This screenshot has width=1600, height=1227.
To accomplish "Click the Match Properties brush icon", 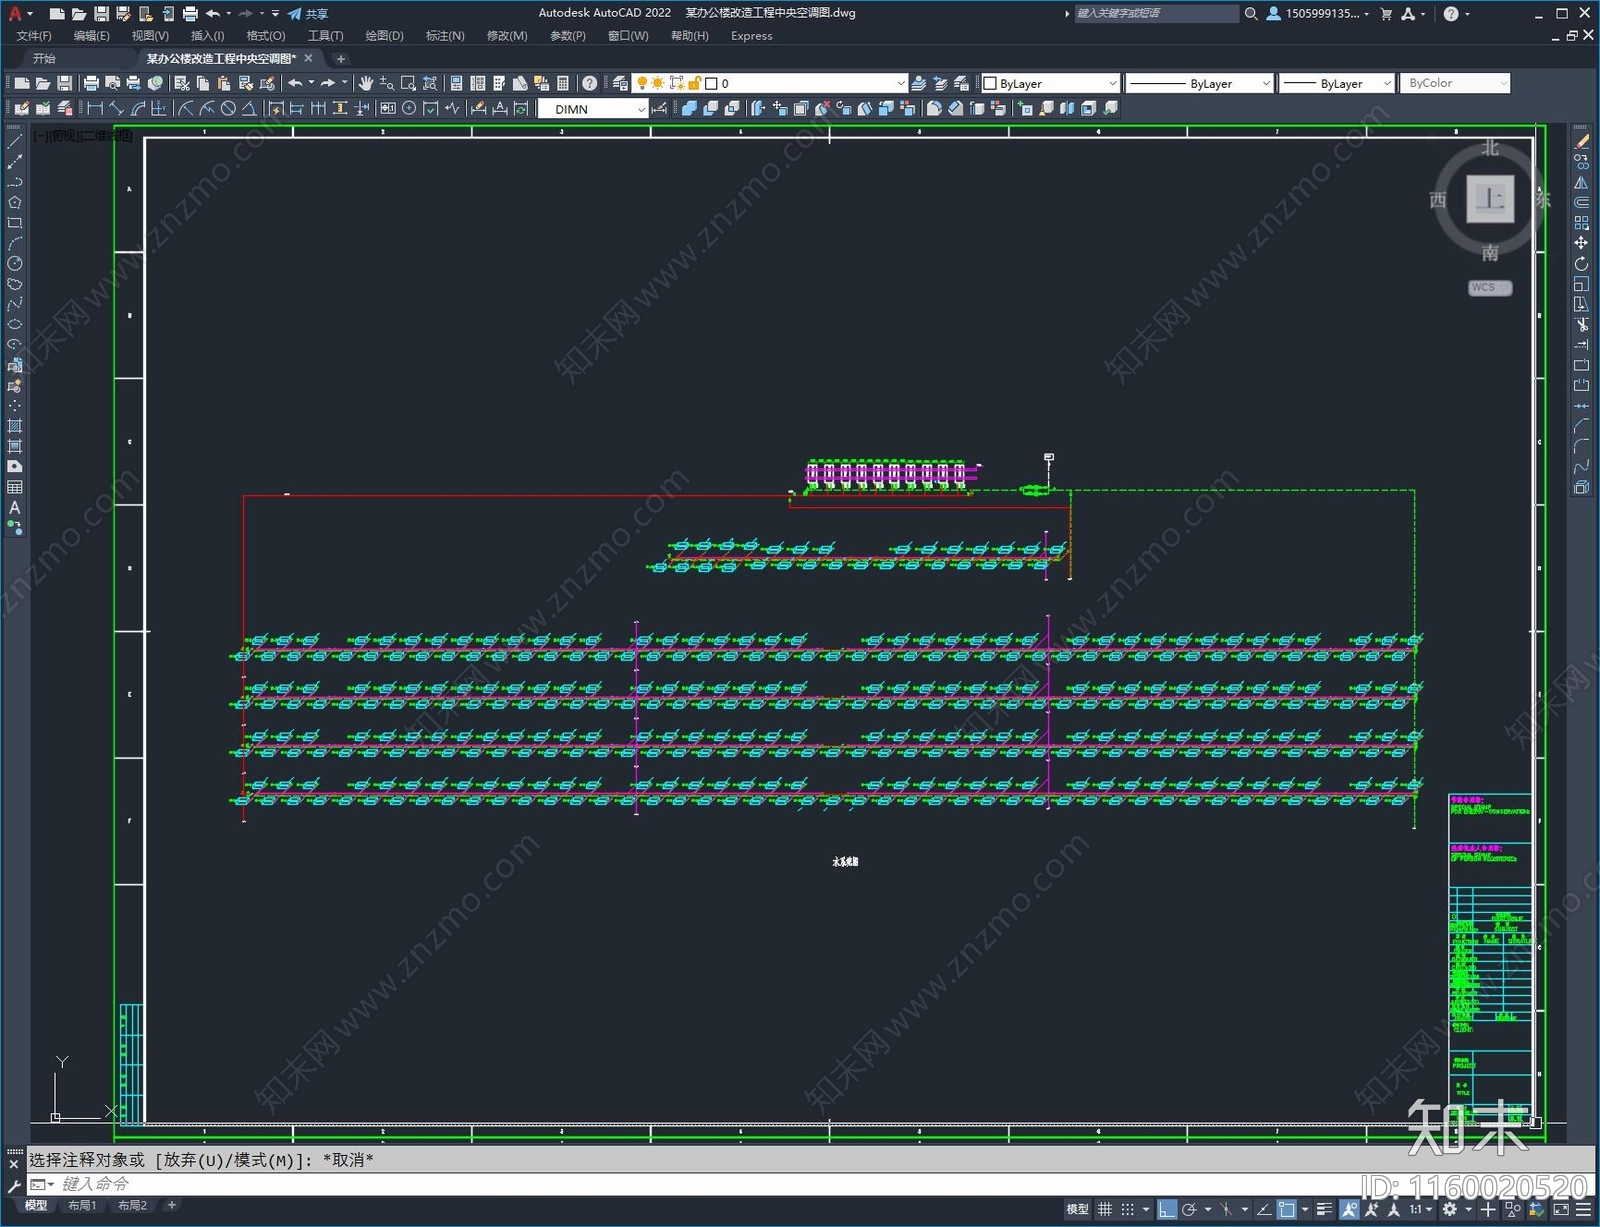I will click(x=267, y=83).
